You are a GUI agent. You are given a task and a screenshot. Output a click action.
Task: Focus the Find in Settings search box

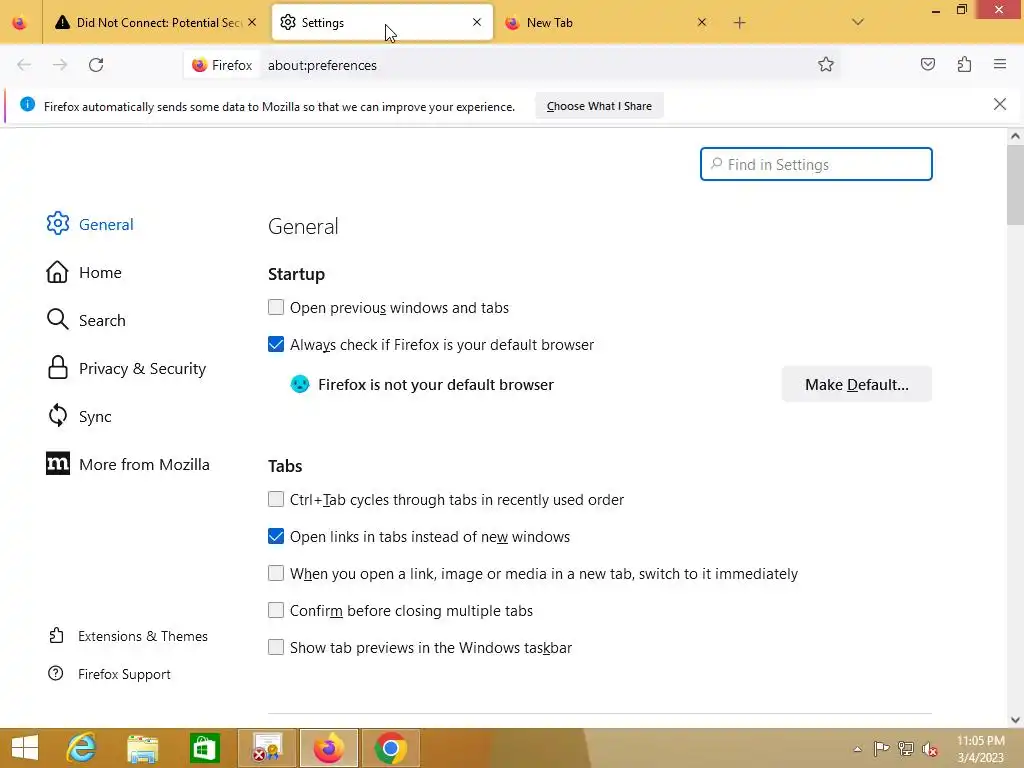(816, 164)
